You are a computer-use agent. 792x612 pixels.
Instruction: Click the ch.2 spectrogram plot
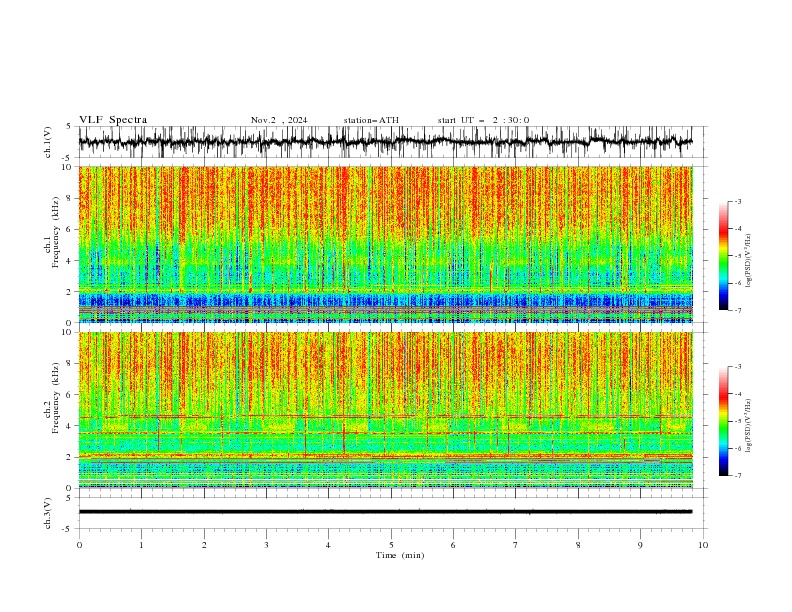click(385, 410)
